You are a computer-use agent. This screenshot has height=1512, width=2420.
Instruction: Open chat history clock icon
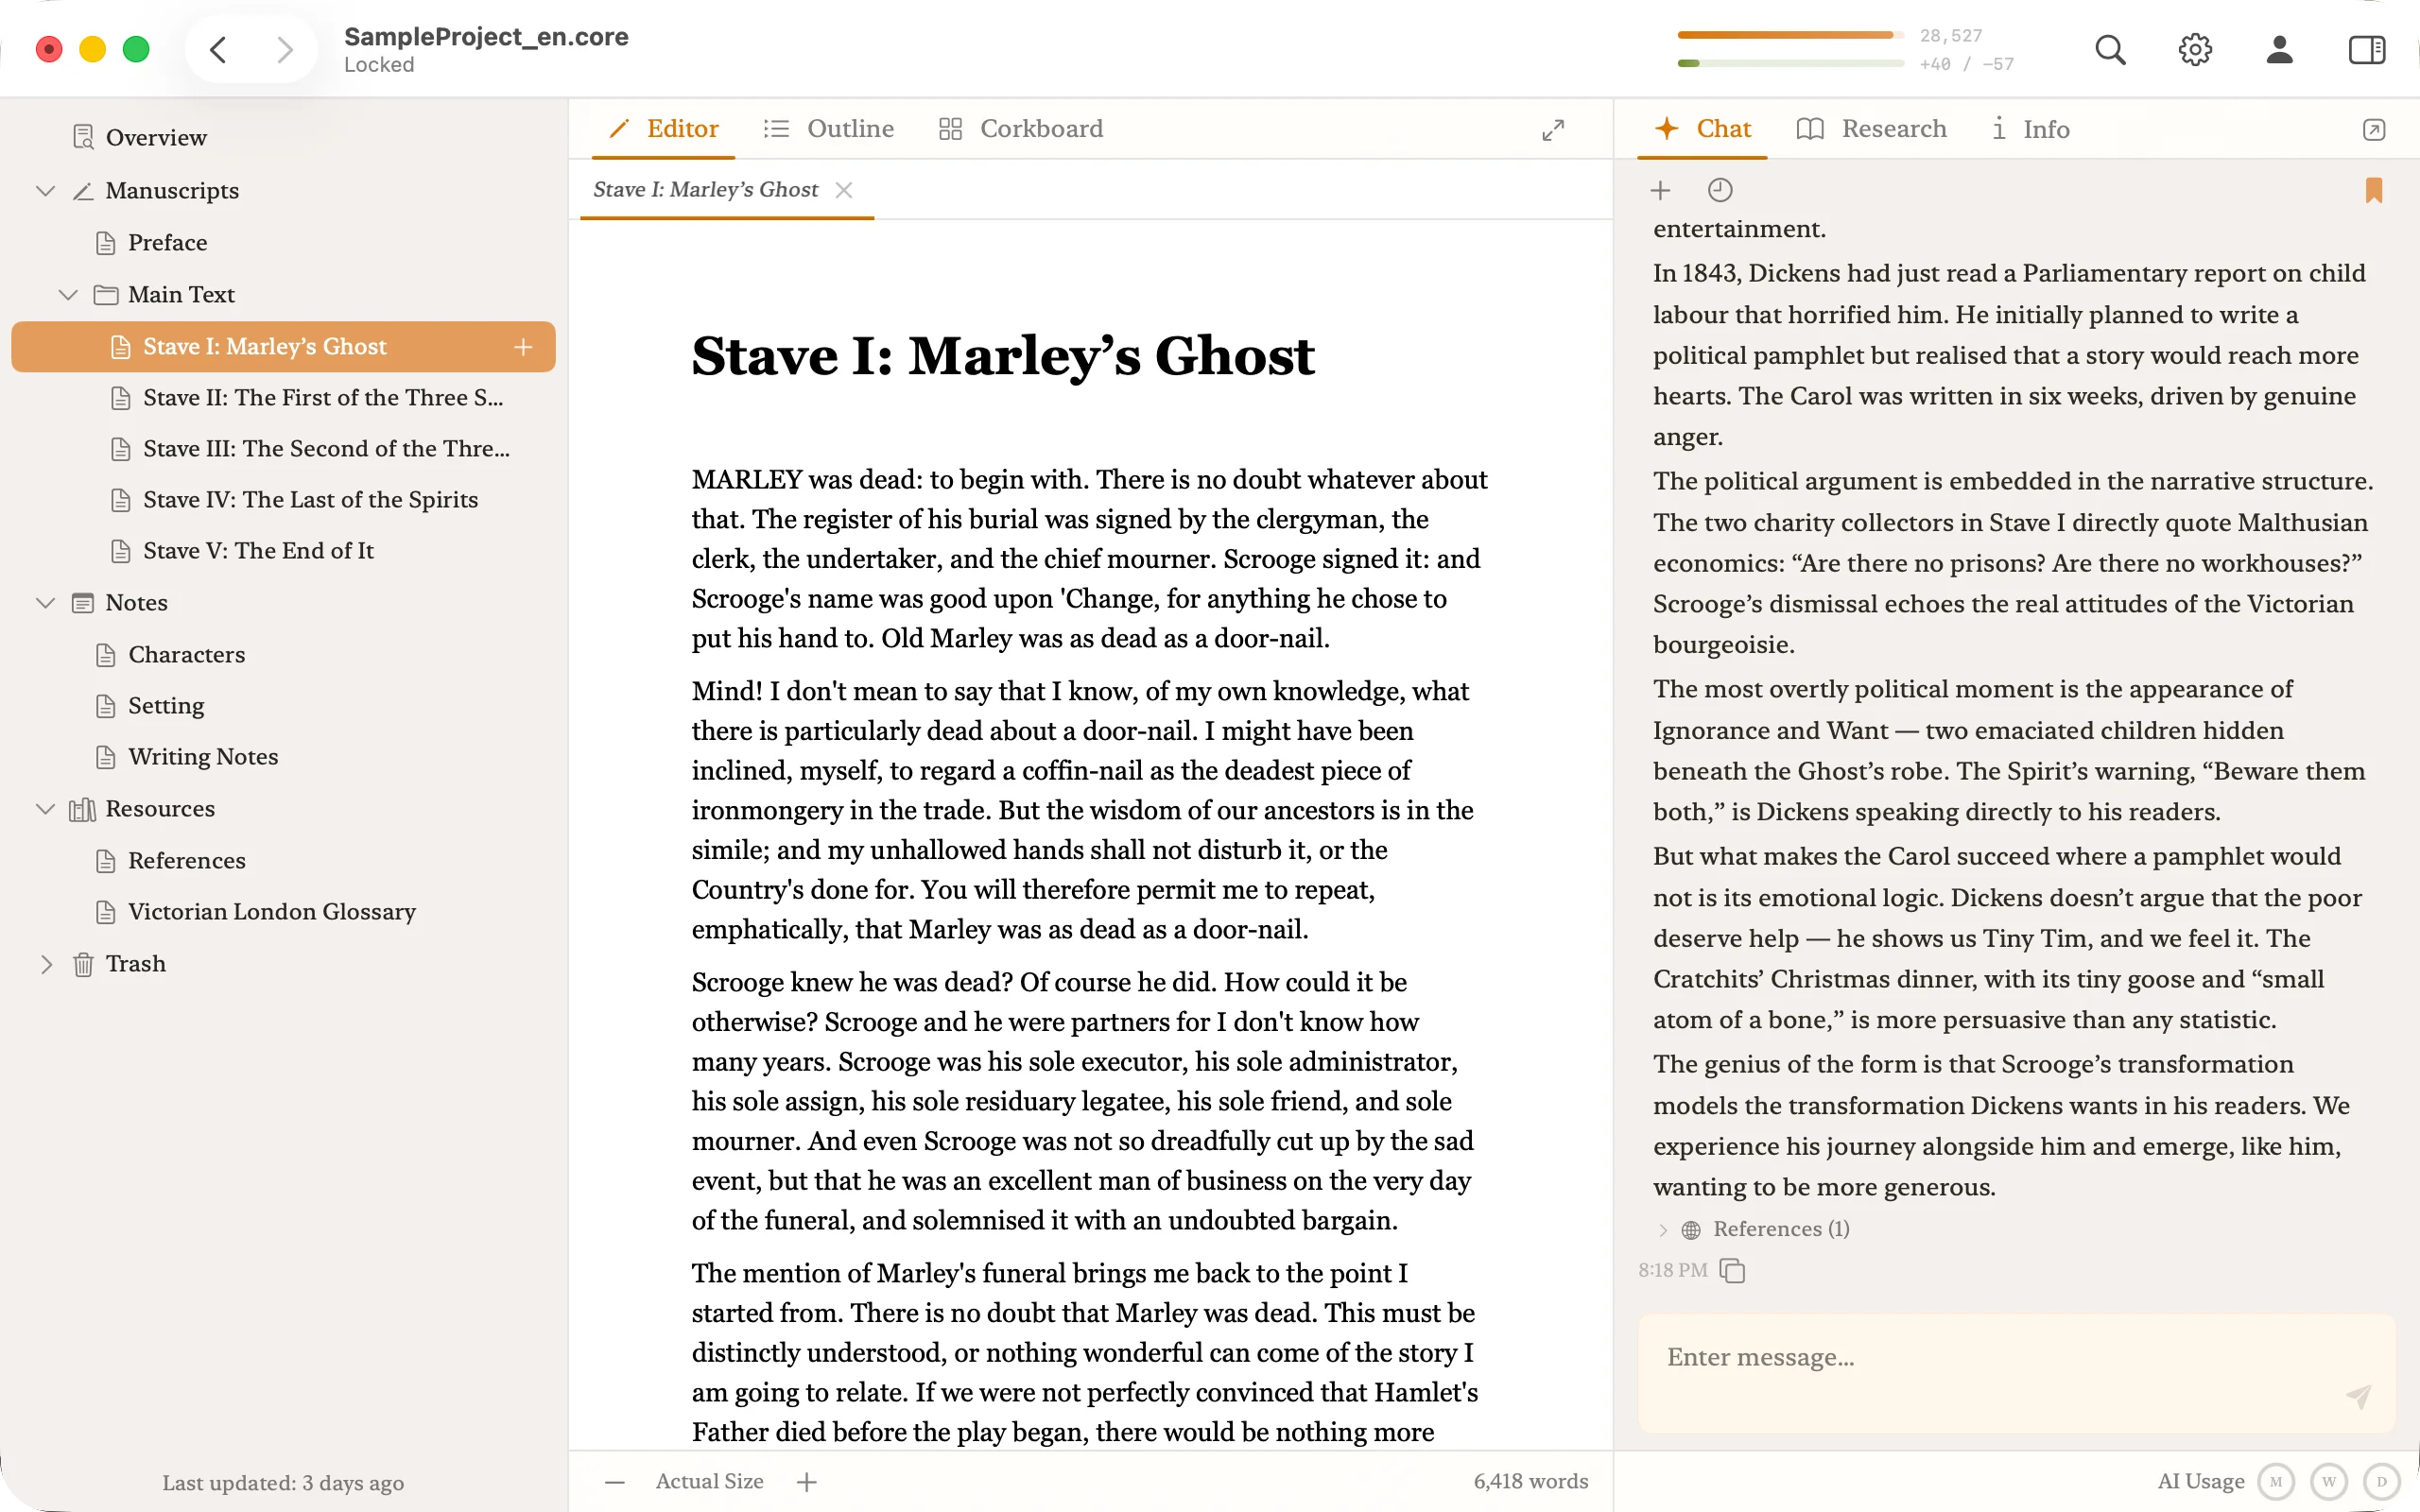(x=1720, y=190)
